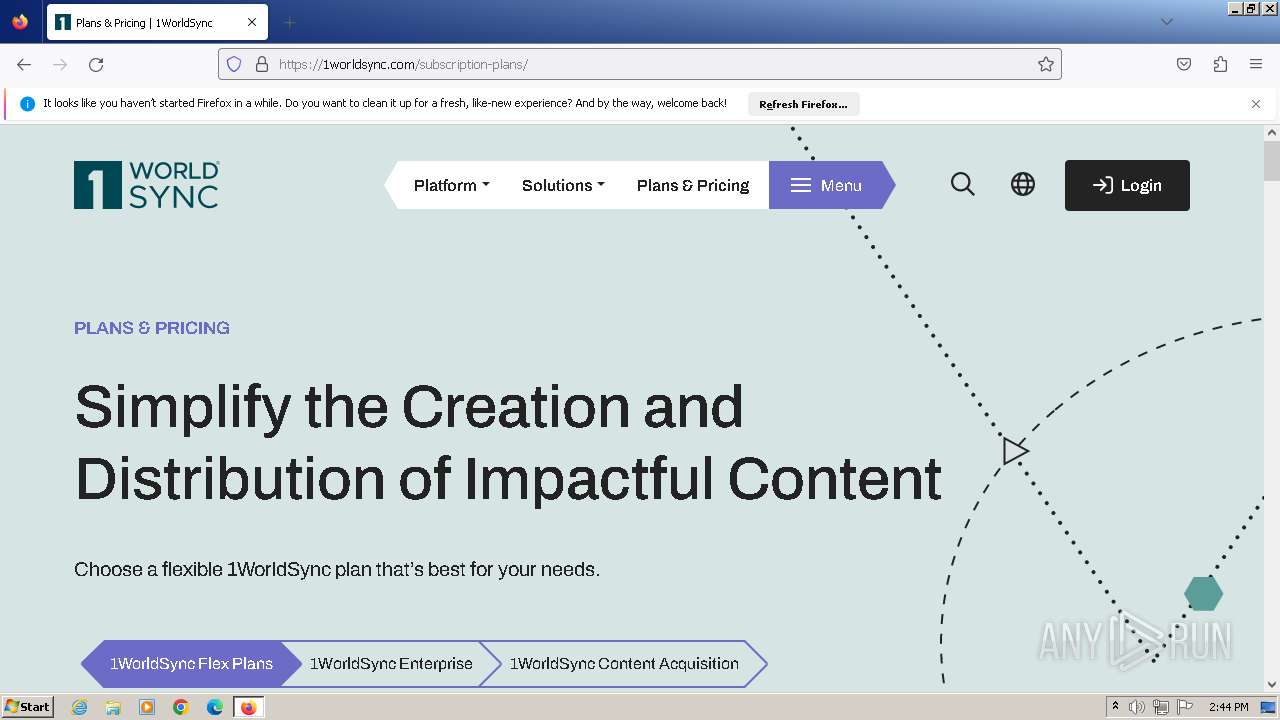
Task: Reload the page with the refresh icon
Action: coord(96,64)
